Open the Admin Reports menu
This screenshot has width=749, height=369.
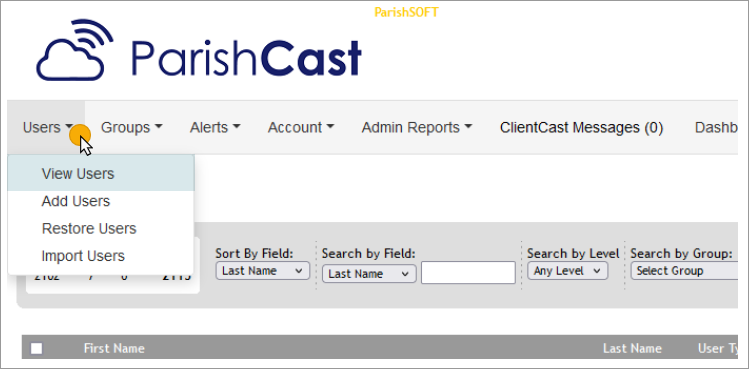[x=417, y=128]
